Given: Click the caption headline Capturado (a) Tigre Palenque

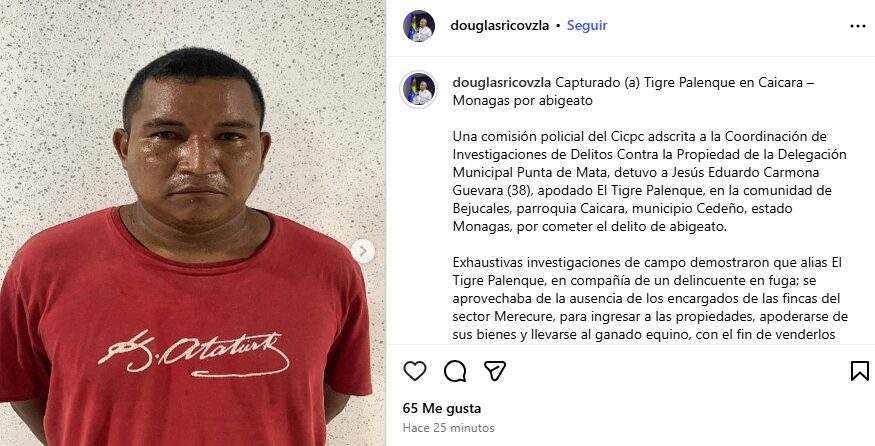Looking at the screenshot, I should click(x=633, y=92).
